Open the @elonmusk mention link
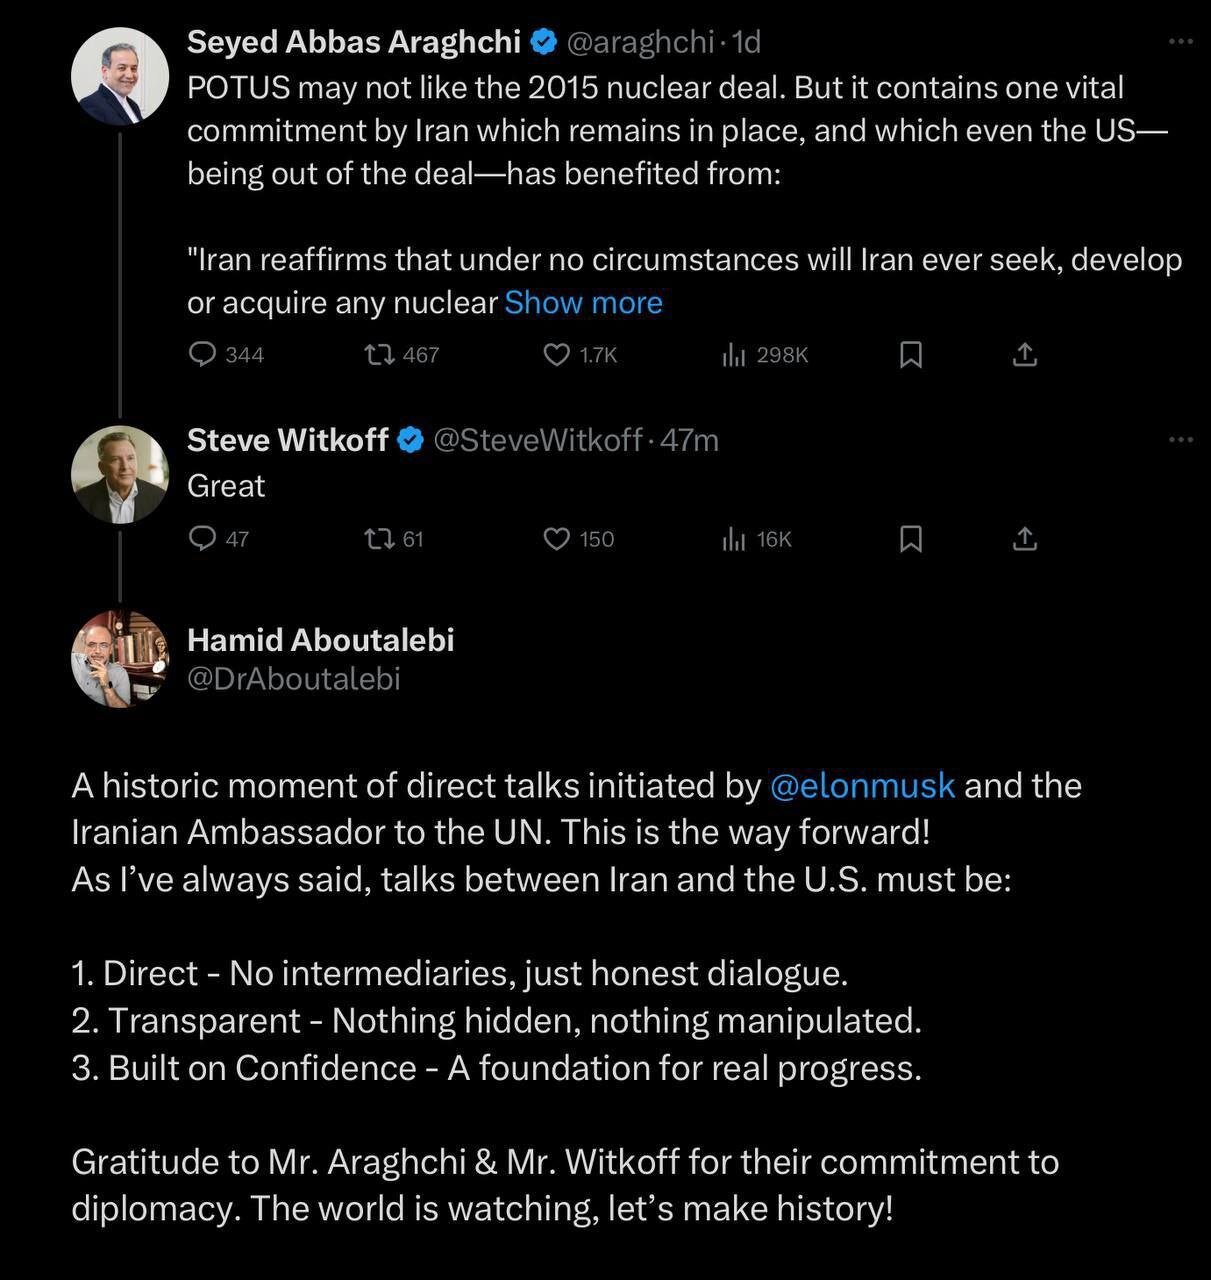The width and height of the screenshot is (1211, 1280). click(863, 786)
